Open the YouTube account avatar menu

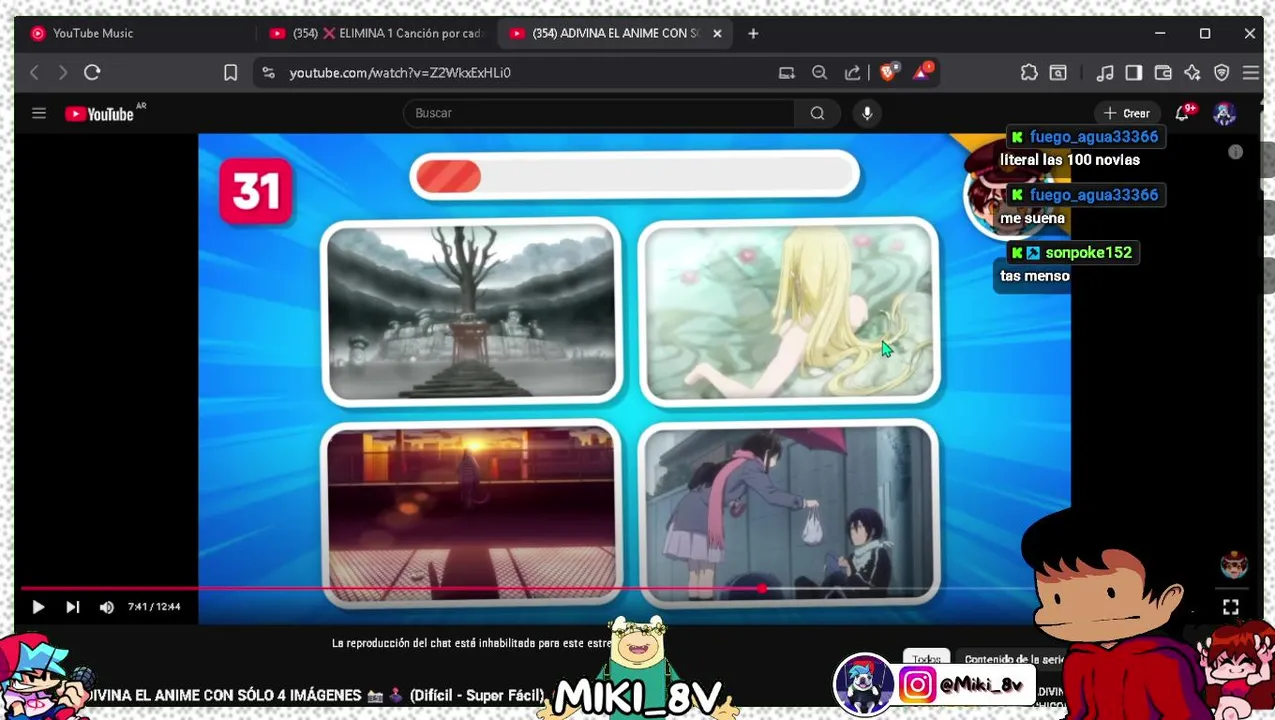[1224, 113]
